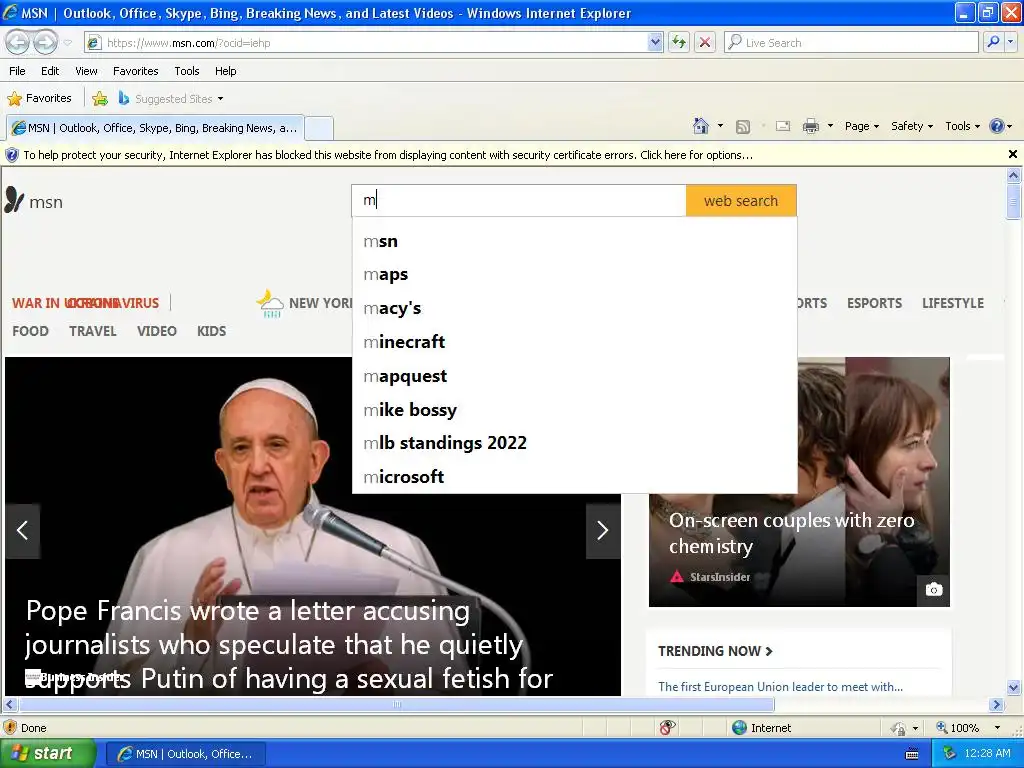Open the search provider dropdown arrow

click(x=1010, y=43)
